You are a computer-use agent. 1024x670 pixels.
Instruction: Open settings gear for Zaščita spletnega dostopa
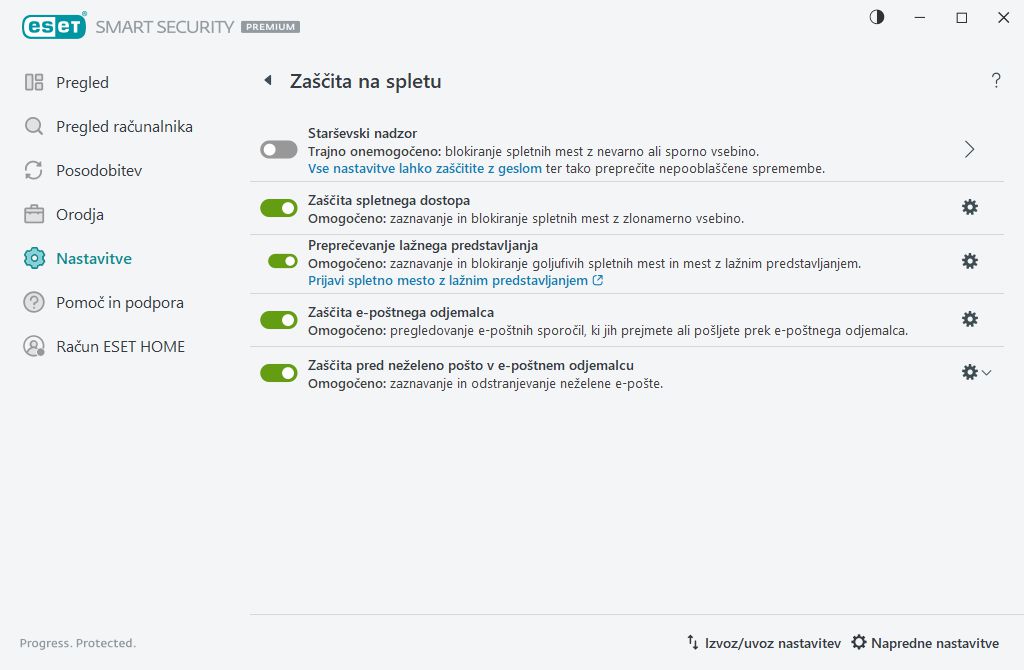pyautogui.click(x=969, y=207)
